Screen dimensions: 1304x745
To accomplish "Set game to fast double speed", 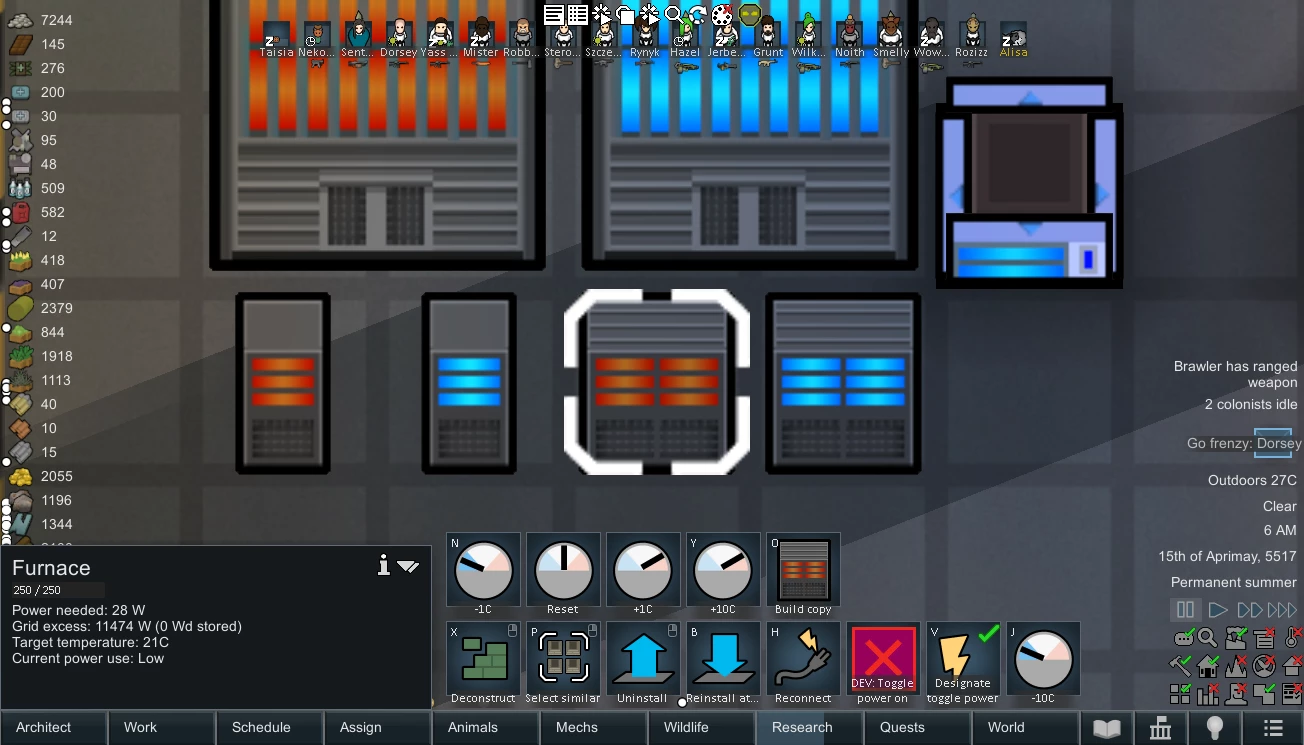I will tap(1249, 609).
